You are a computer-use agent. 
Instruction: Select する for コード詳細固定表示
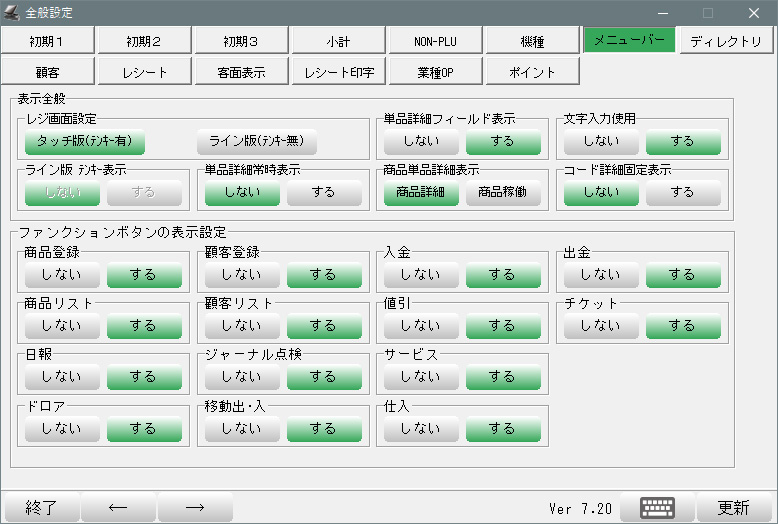683,192
